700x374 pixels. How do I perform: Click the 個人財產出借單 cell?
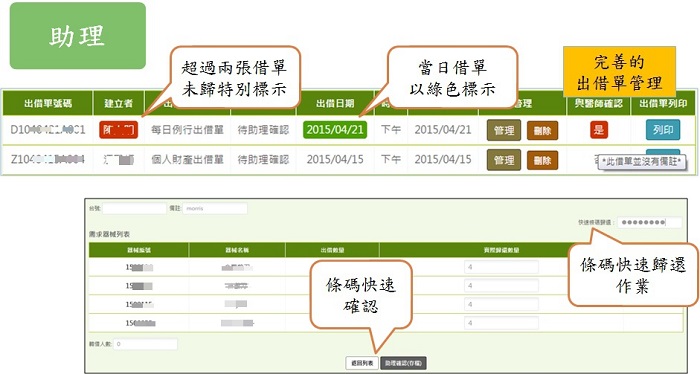(x=187, y=159)
